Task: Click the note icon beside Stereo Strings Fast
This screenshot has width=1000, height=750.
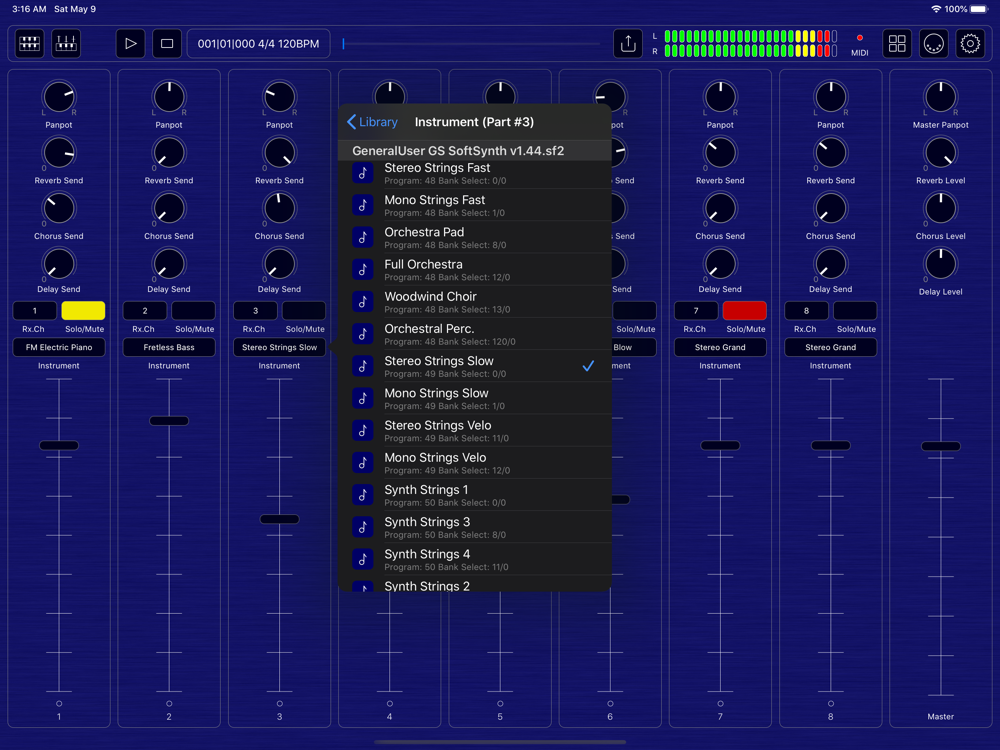Action: pos(363,172)
